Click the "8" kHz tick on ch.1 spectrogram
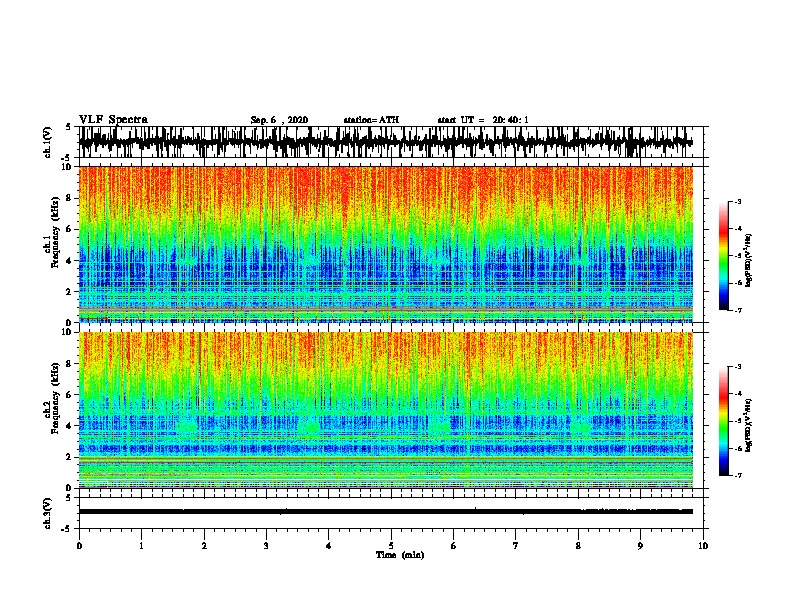 [69, 198]
